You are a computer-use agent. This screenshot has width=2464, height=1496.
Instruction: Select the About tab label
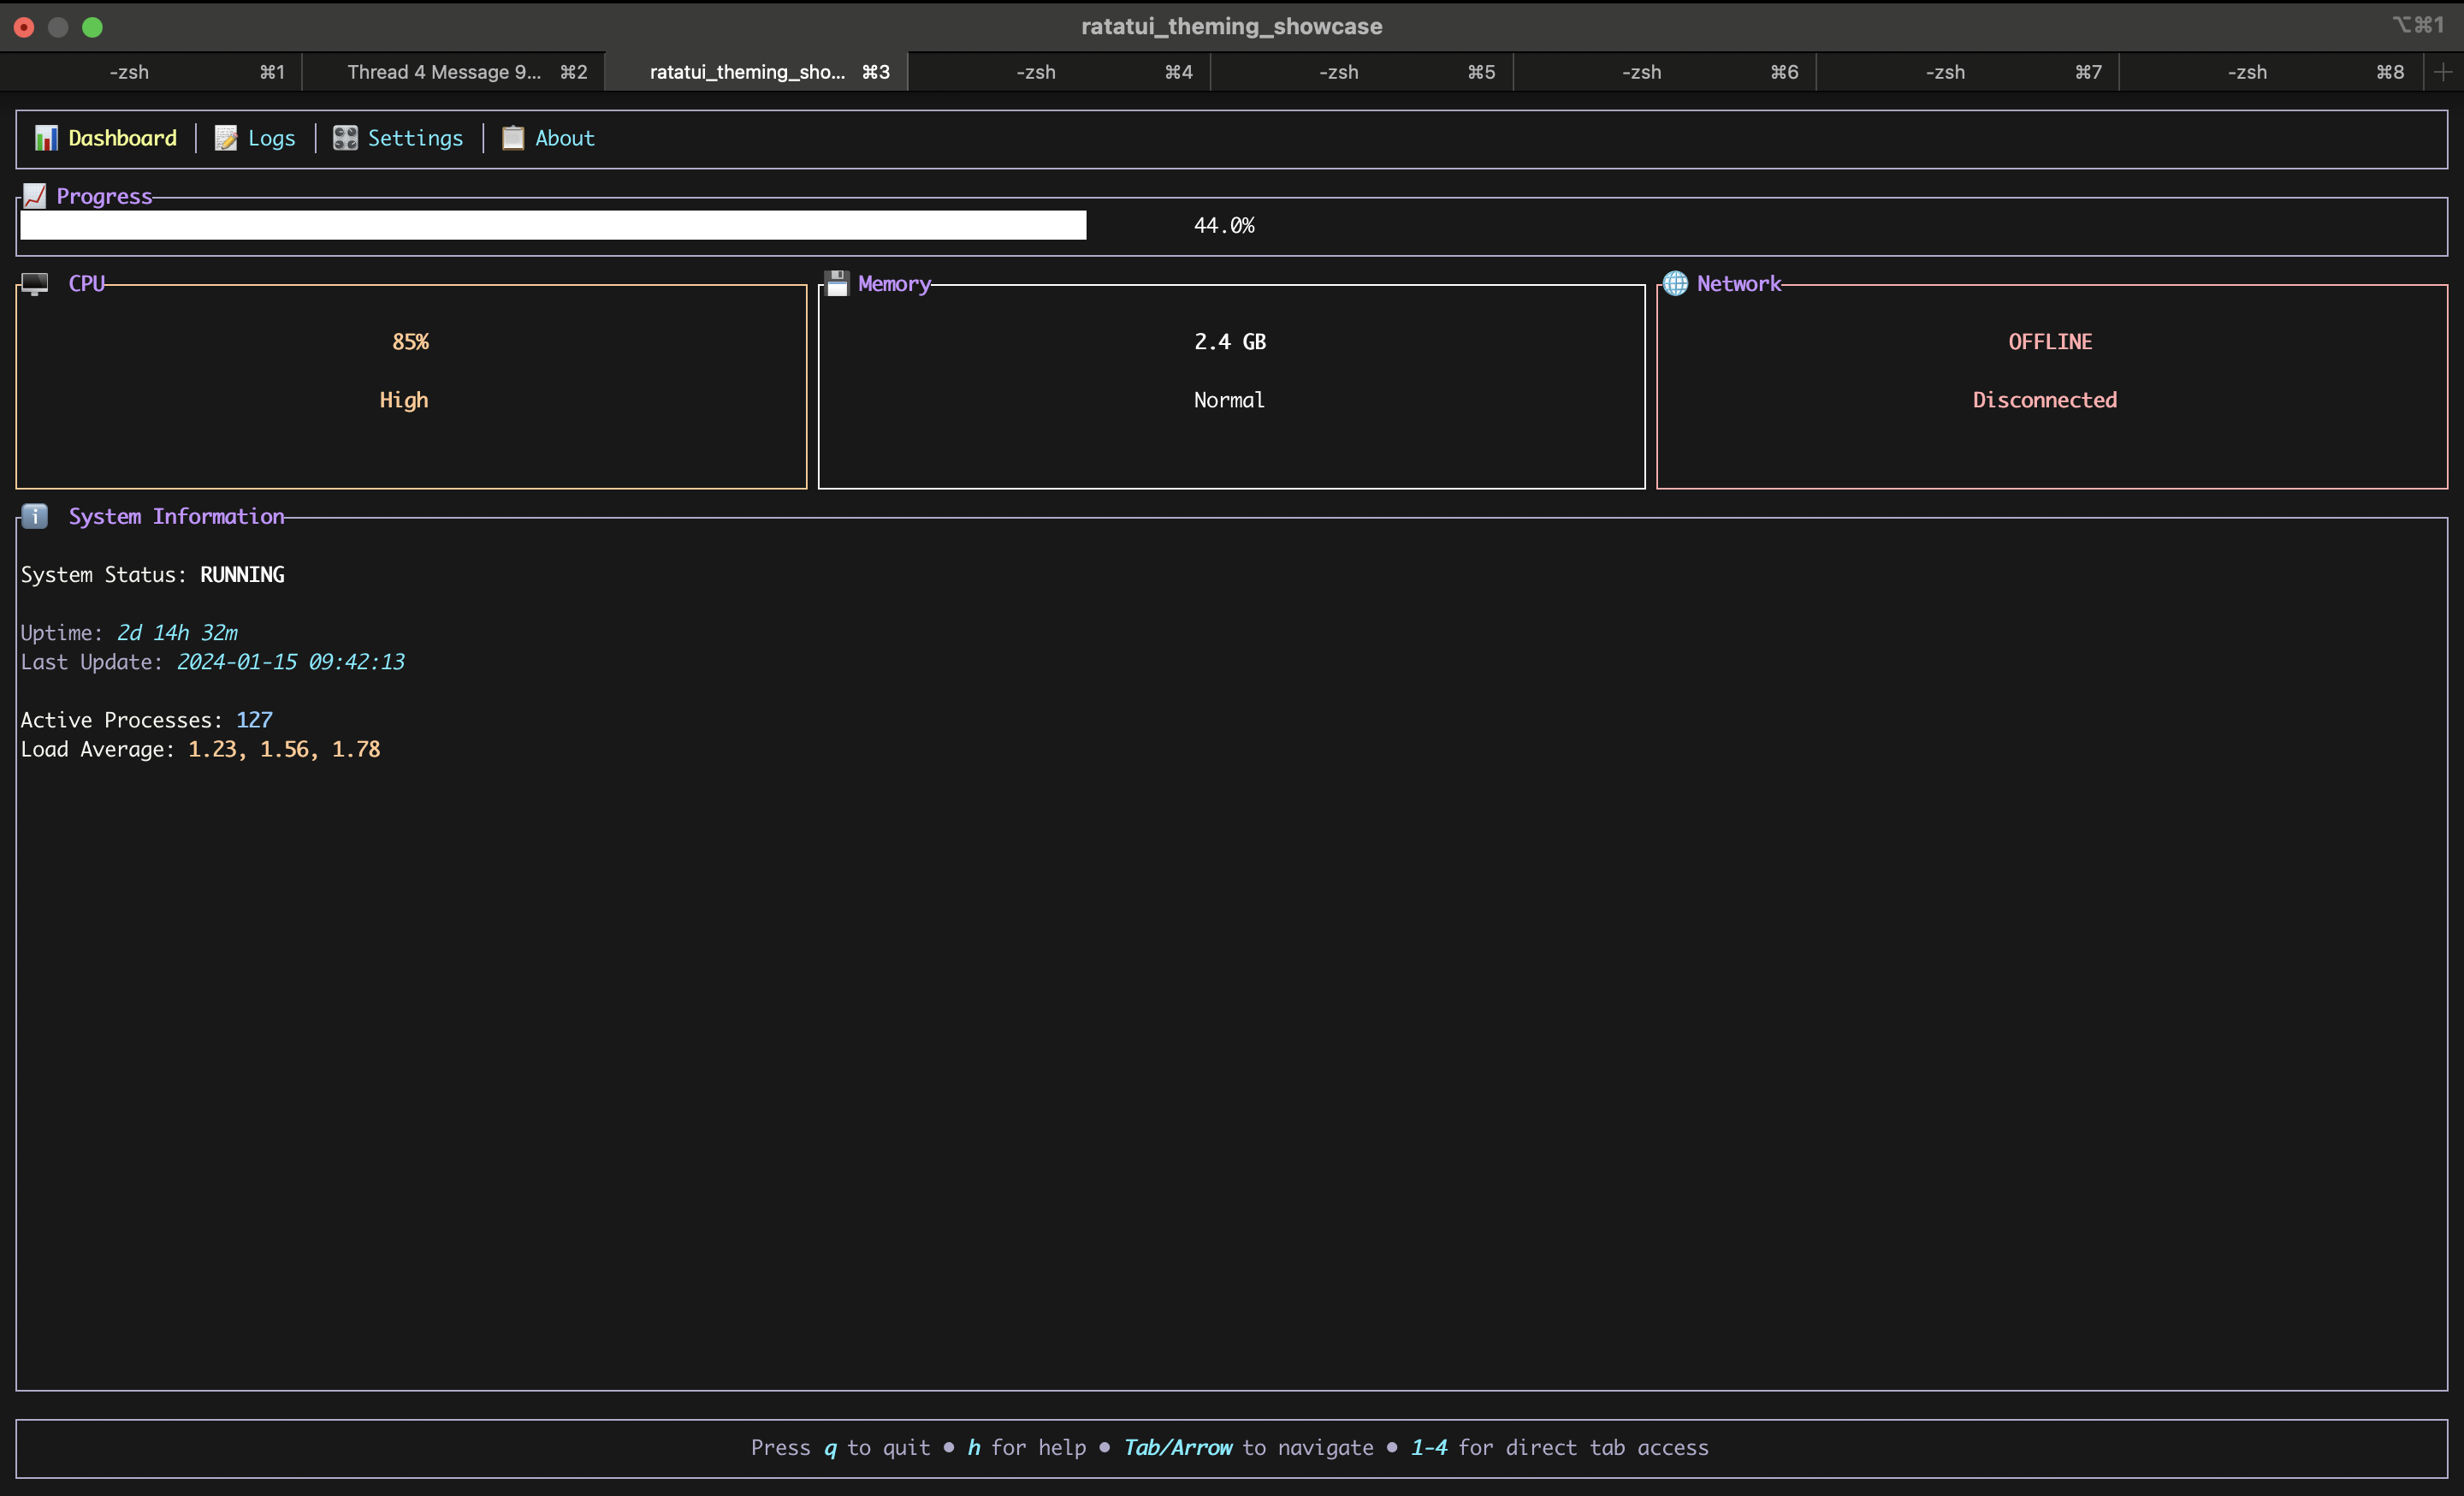point(564,138)
